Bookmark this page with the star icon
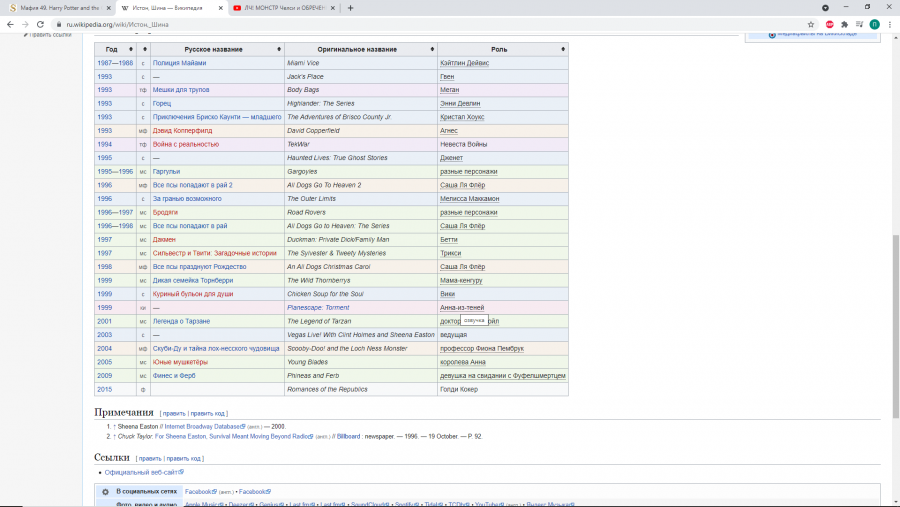Image resolution: width=900 pixels, height=507 pixels. (810, 24)
